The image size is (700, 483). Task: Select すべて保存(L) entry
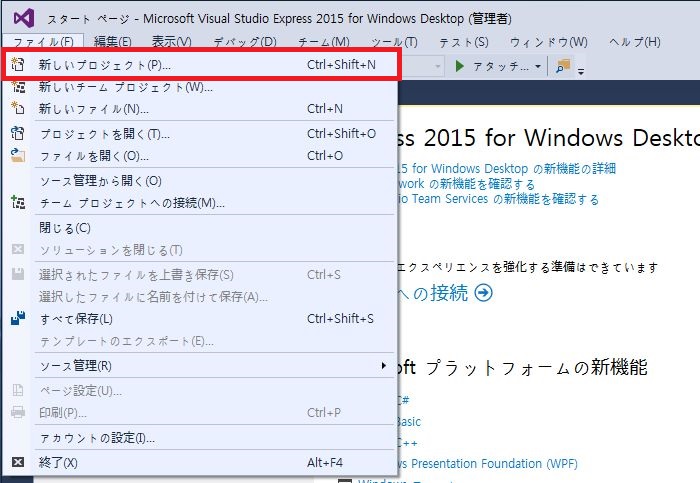coord(200,318)
